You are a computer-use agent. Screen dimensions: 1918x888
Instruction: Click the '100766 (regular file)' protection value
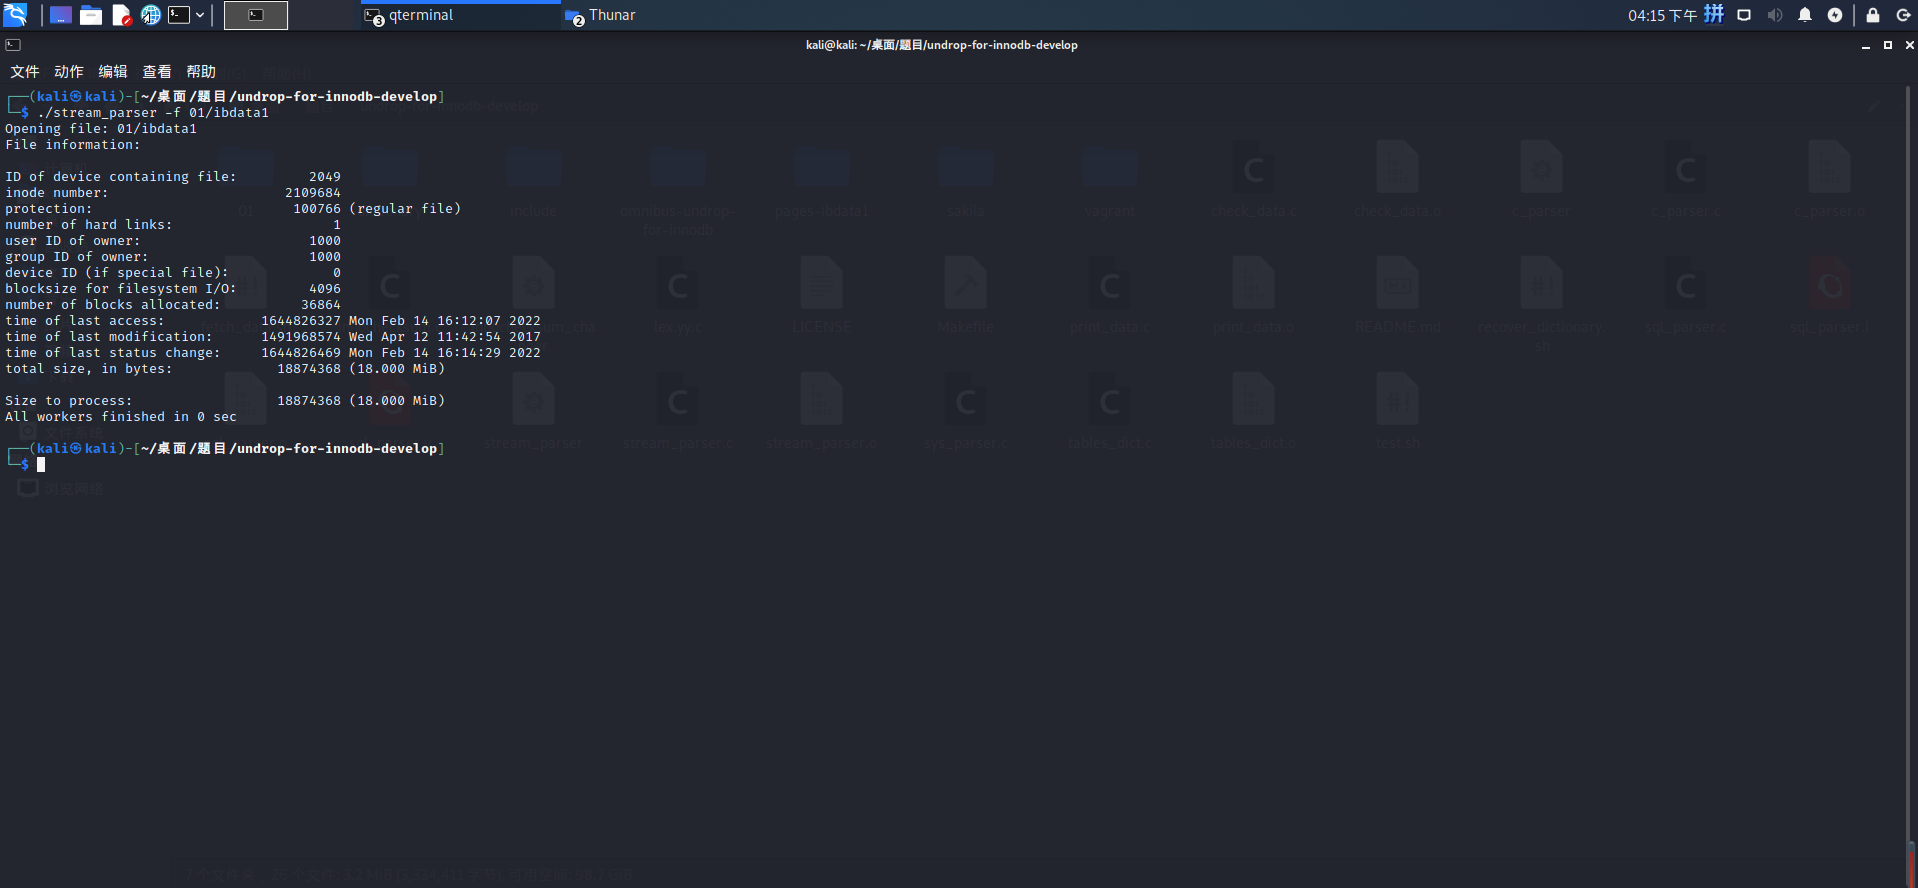pyautogui.click(x=377, y=209)
